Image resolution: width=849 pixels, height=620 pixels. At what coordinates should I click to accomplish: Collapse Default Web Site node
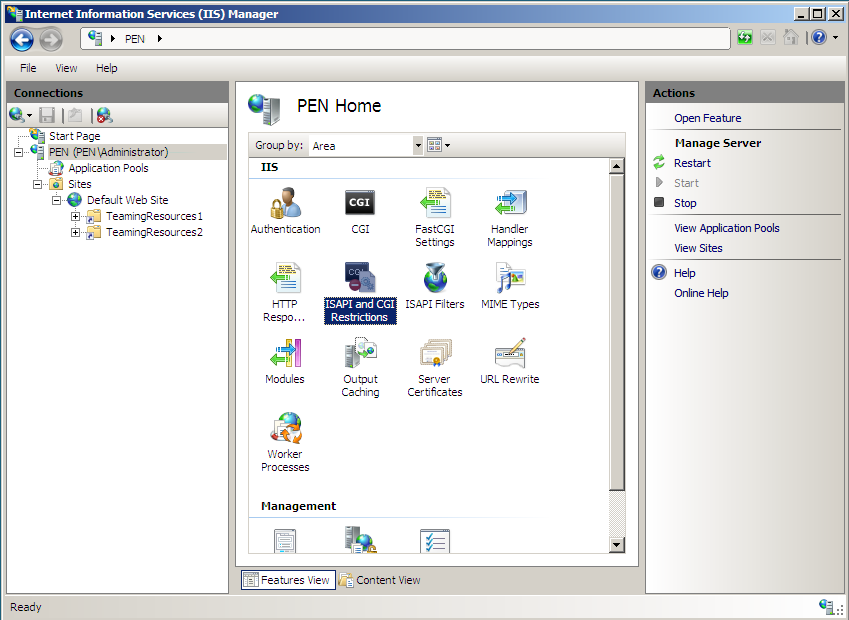[56, 201]
